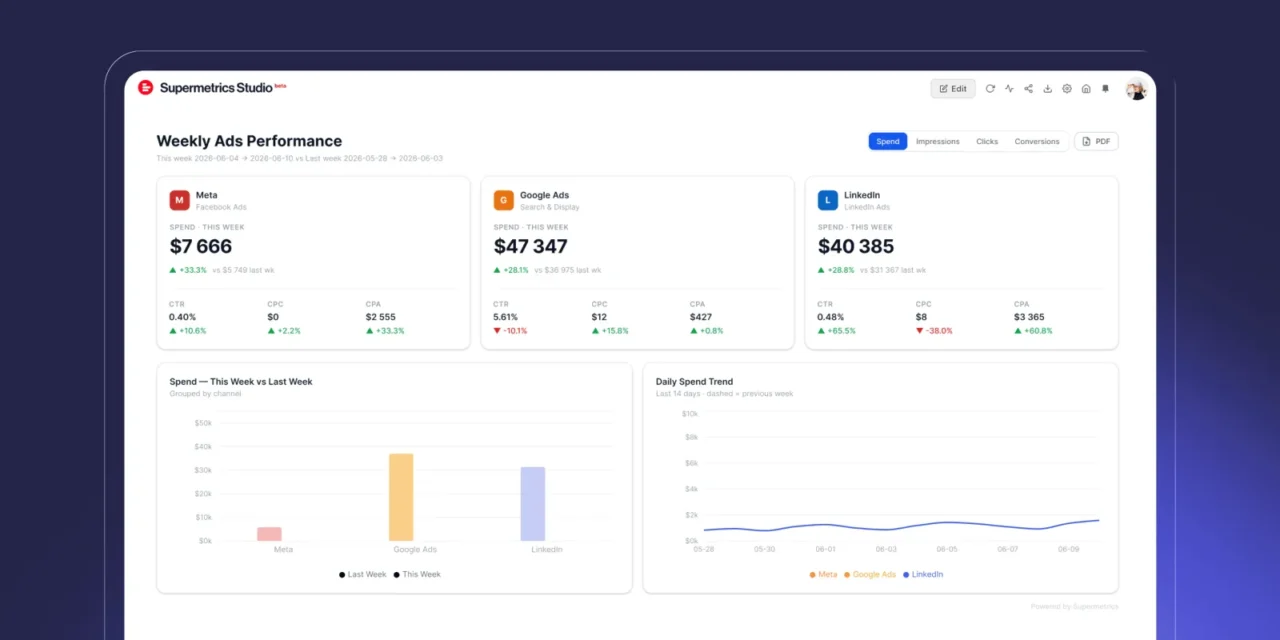Screen dimensions: 1280x640
Task: Open the activity pulse icon
Action: (1009, 88)
